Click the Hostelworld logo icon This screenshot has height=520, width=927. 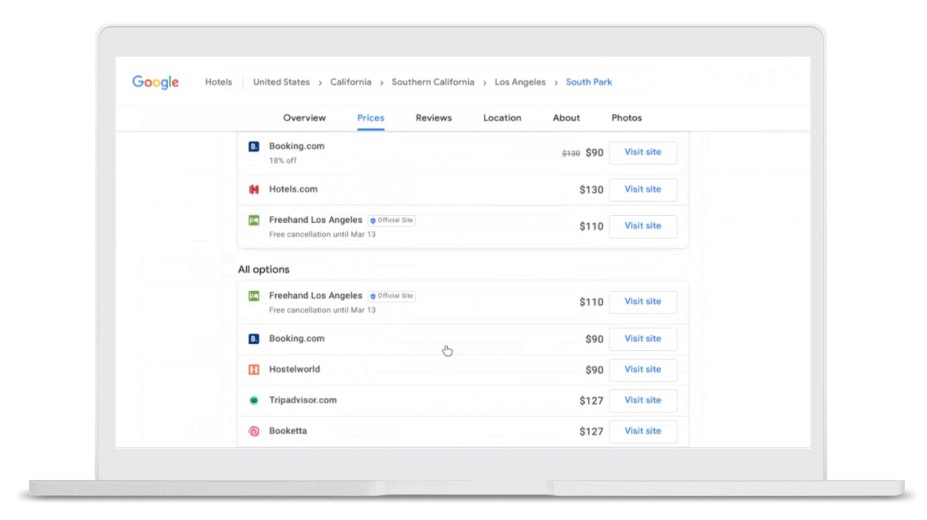click(x=254, y=369)
